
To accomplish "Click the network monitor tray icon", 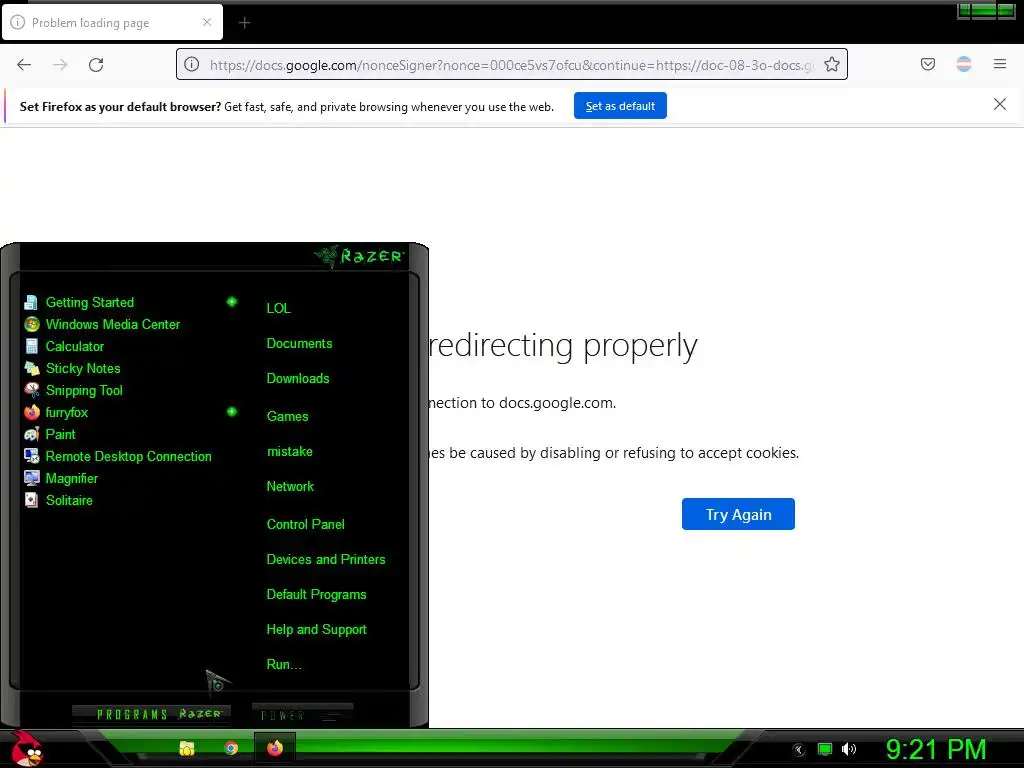I will (825, 749).
